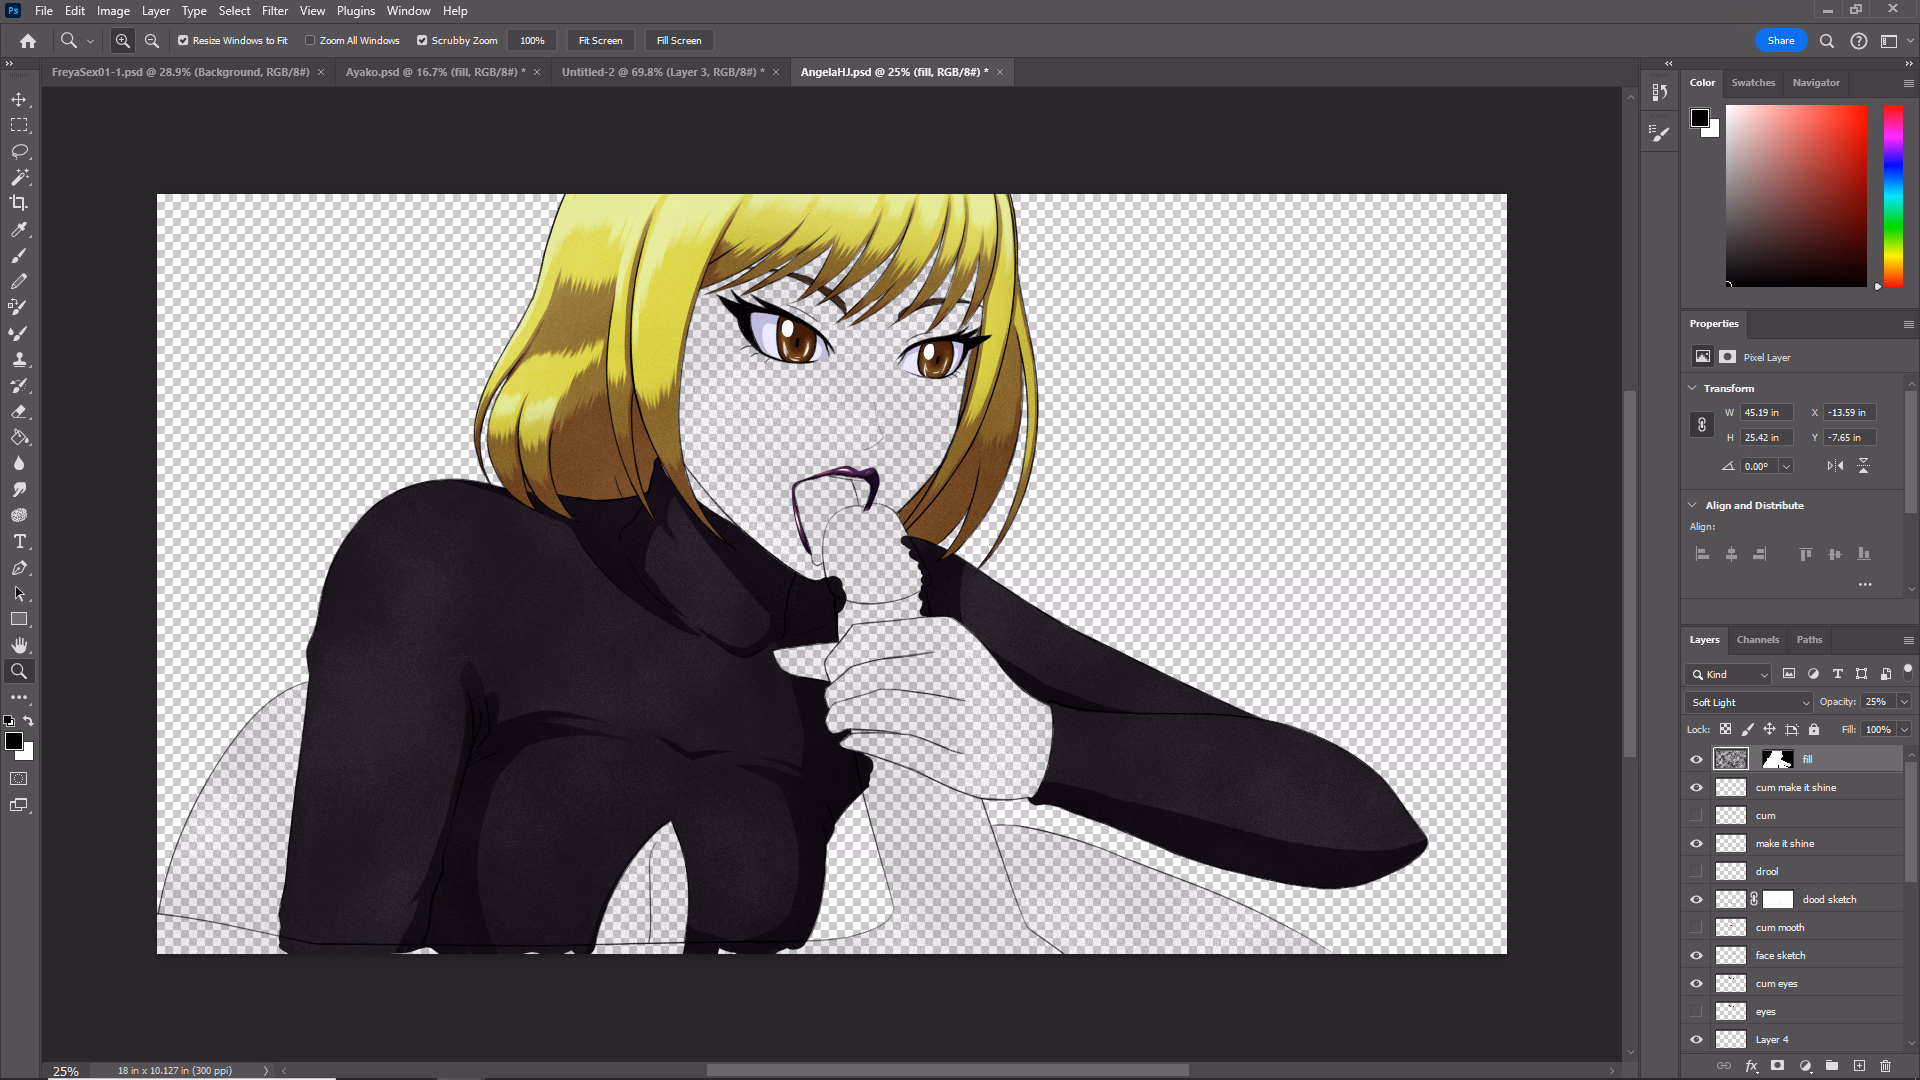Click the Home icon in the options bar
The width and height of the screenshot is (1920, 1080).
(28, 41)
